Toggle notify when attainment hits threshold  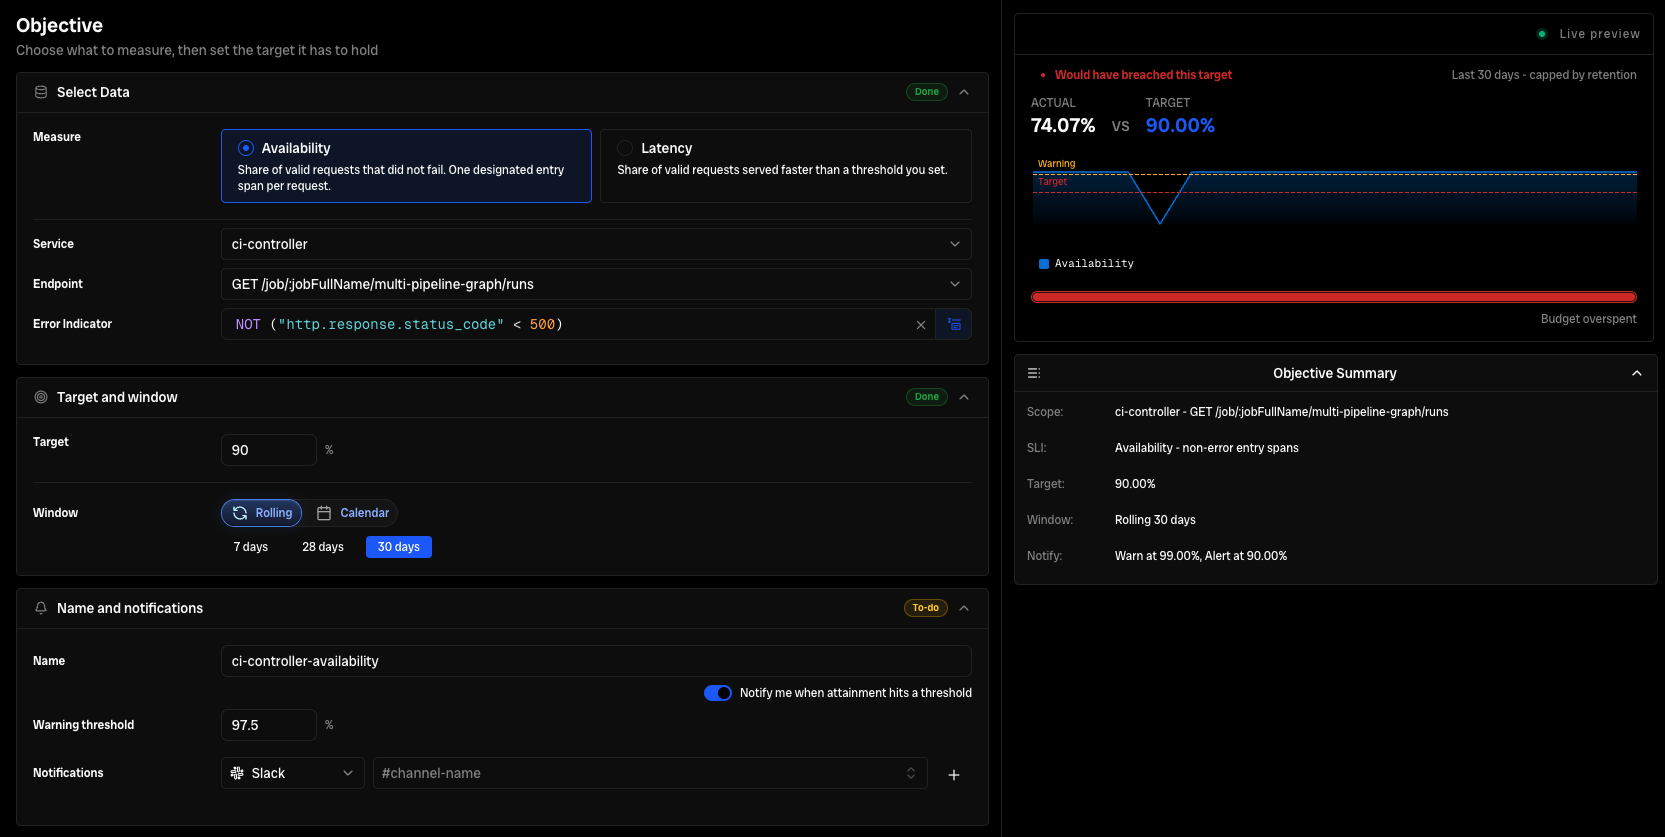click(x=718, y=693)
